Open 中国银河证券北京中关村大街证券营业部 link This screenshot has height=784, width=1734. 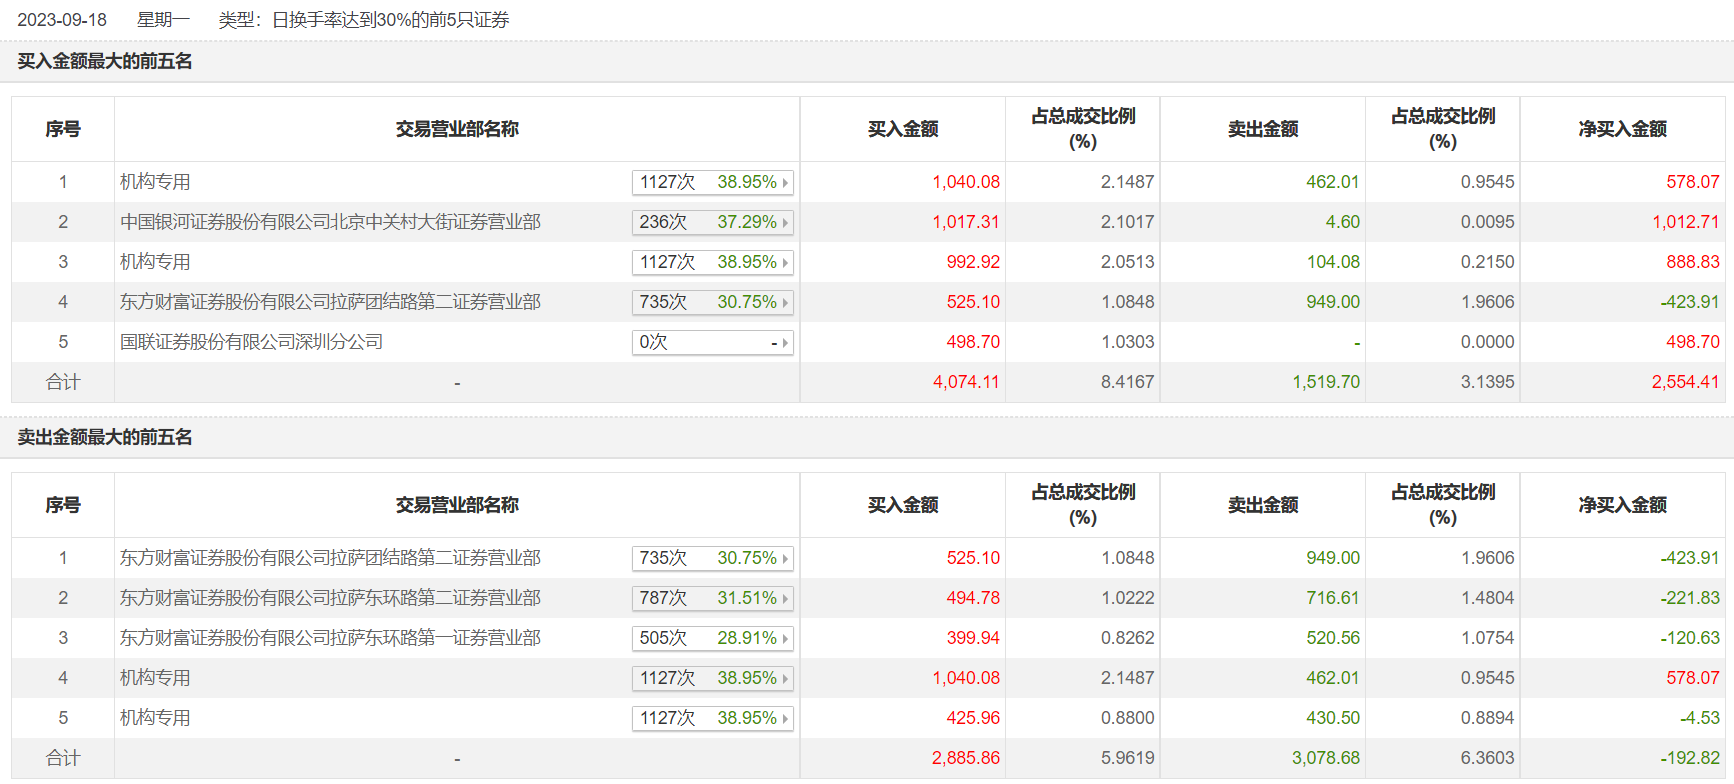point(330,222)
